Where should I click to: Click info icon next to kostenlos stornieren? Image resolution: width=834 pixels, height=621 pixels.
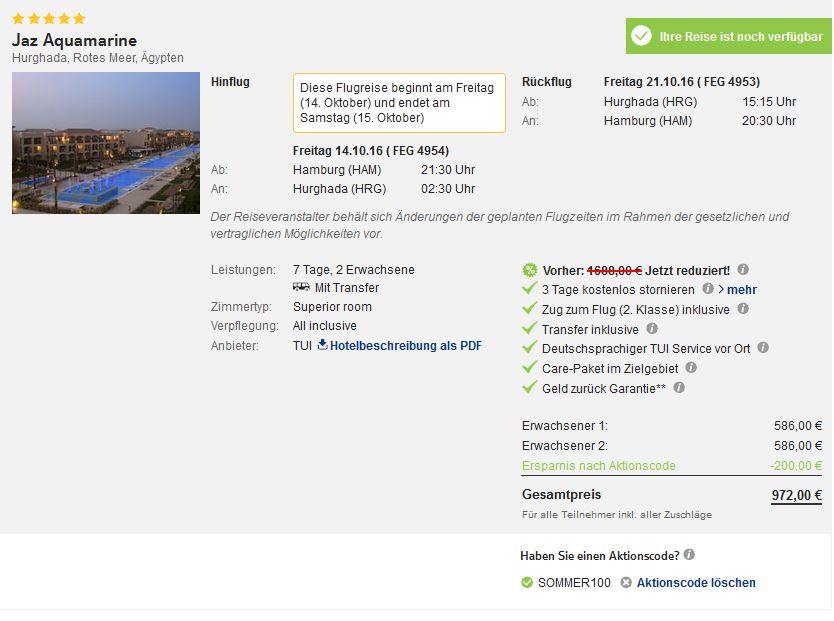click(x=707, y=289)
